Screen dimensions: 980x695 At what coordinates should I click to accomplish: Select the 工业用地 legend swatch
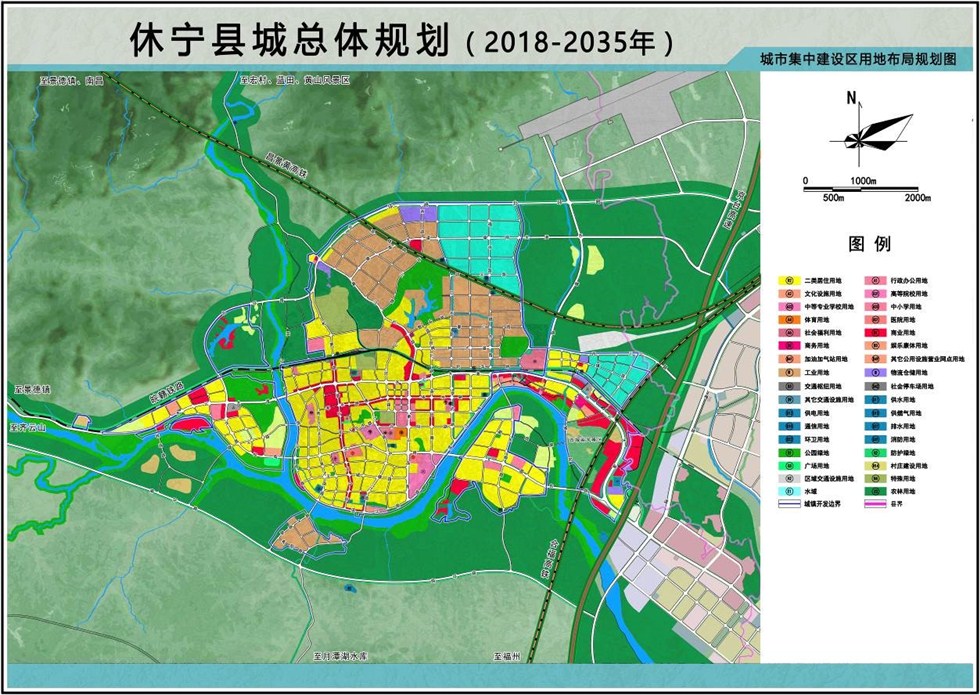[790, 372]
